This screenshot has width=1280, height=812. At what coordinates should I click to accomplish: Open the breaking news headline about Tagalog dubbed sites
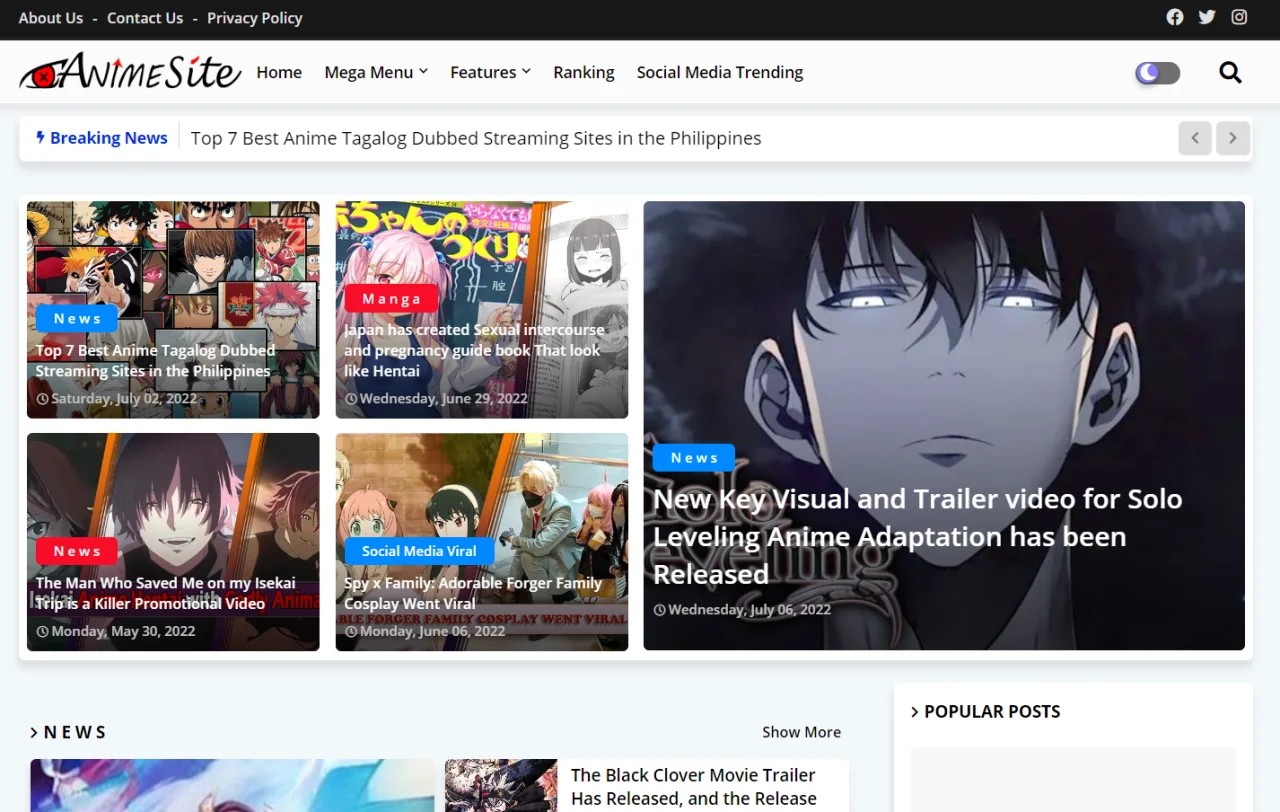pyautogui.click(x=476, y=138)
